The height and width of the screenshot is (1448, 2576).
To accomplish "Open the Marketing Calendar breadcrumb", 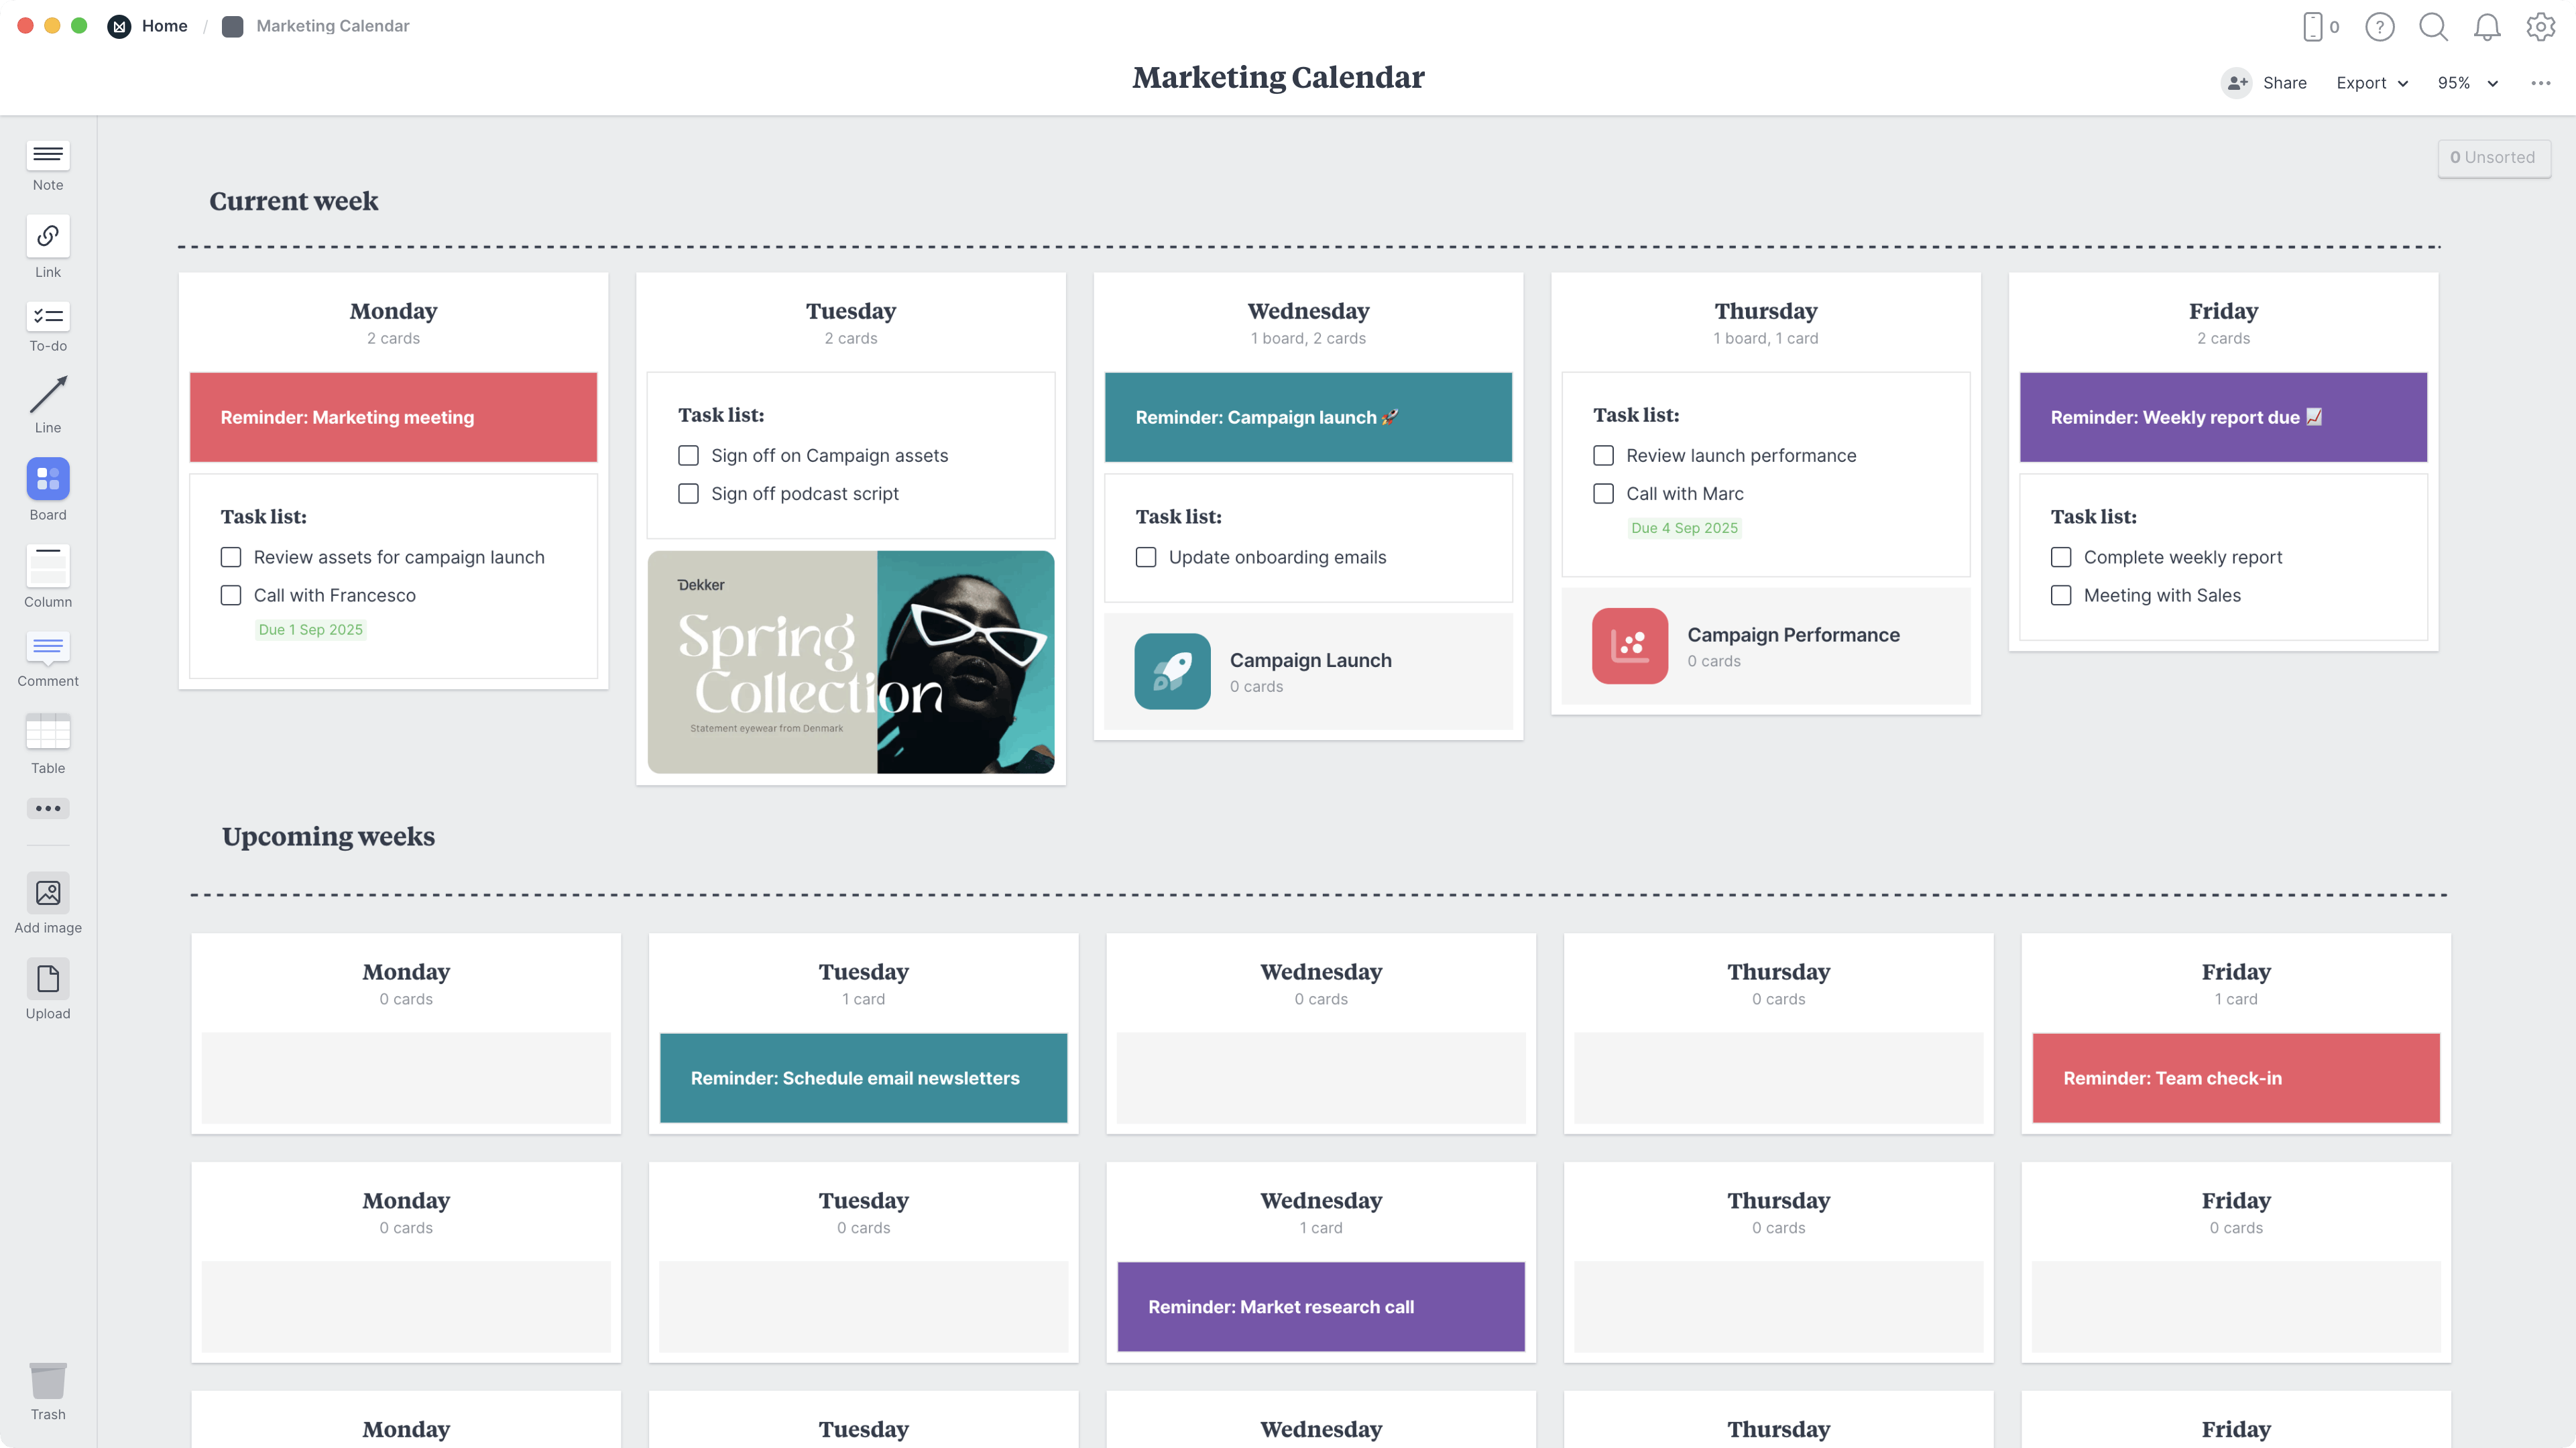I will [x=332, y=26].
